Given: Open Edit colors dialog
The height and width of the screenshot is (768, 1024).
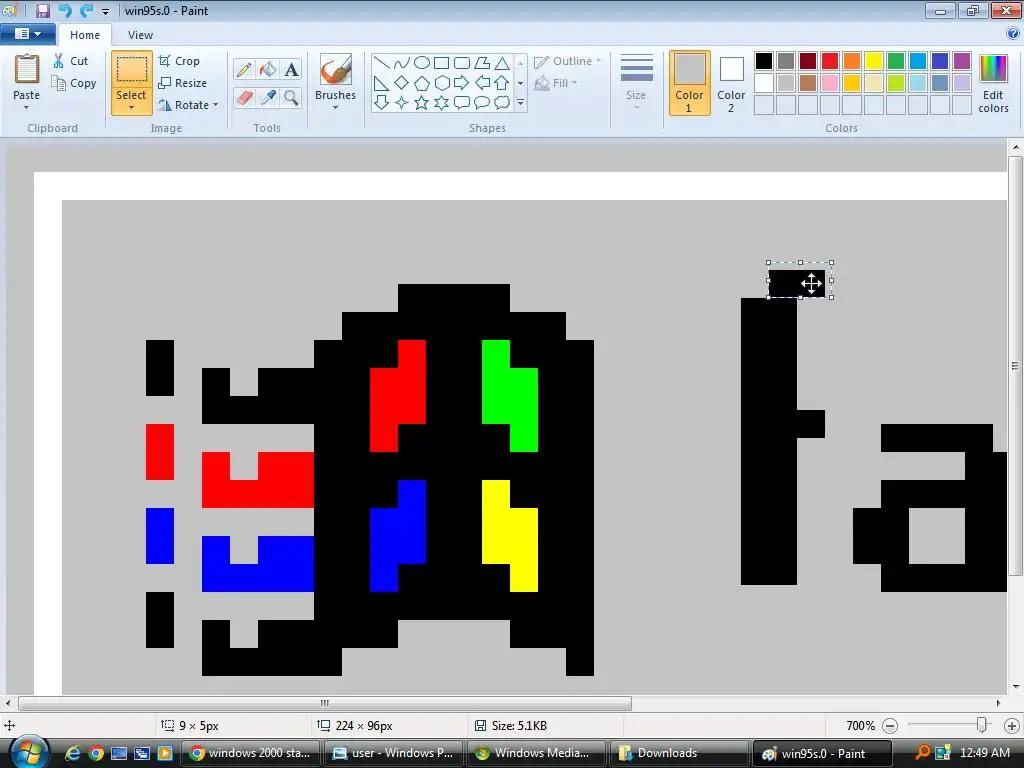Looking at the screenshot, I should (993, 84).
